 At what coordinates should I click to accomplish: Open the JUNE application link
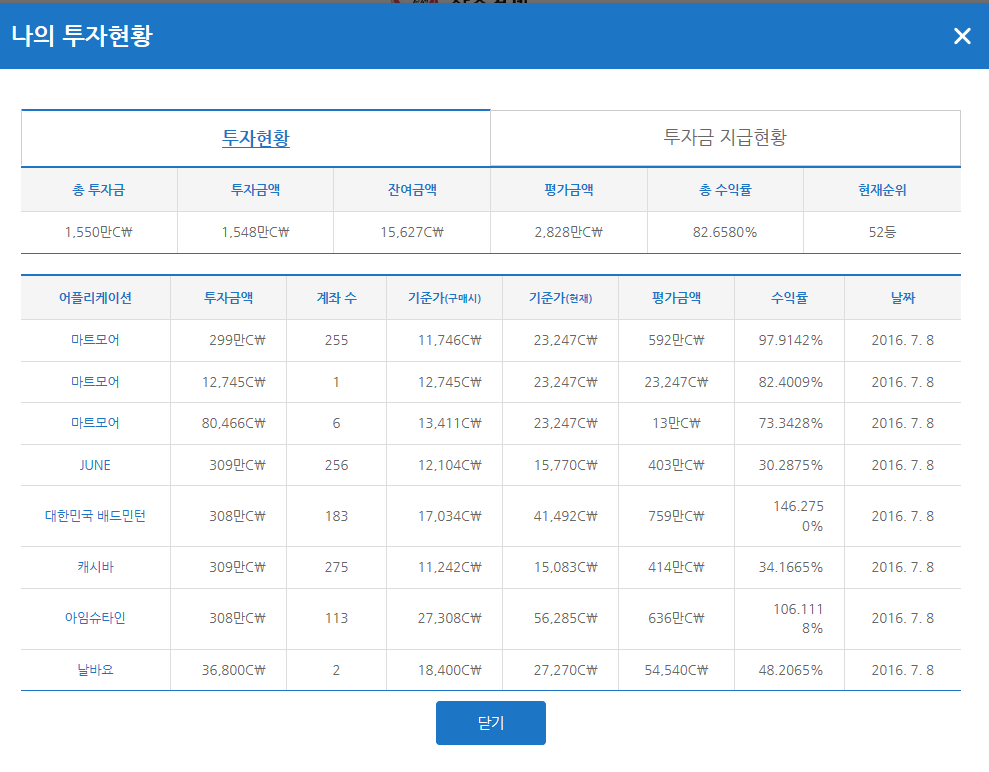click(95, 465)
